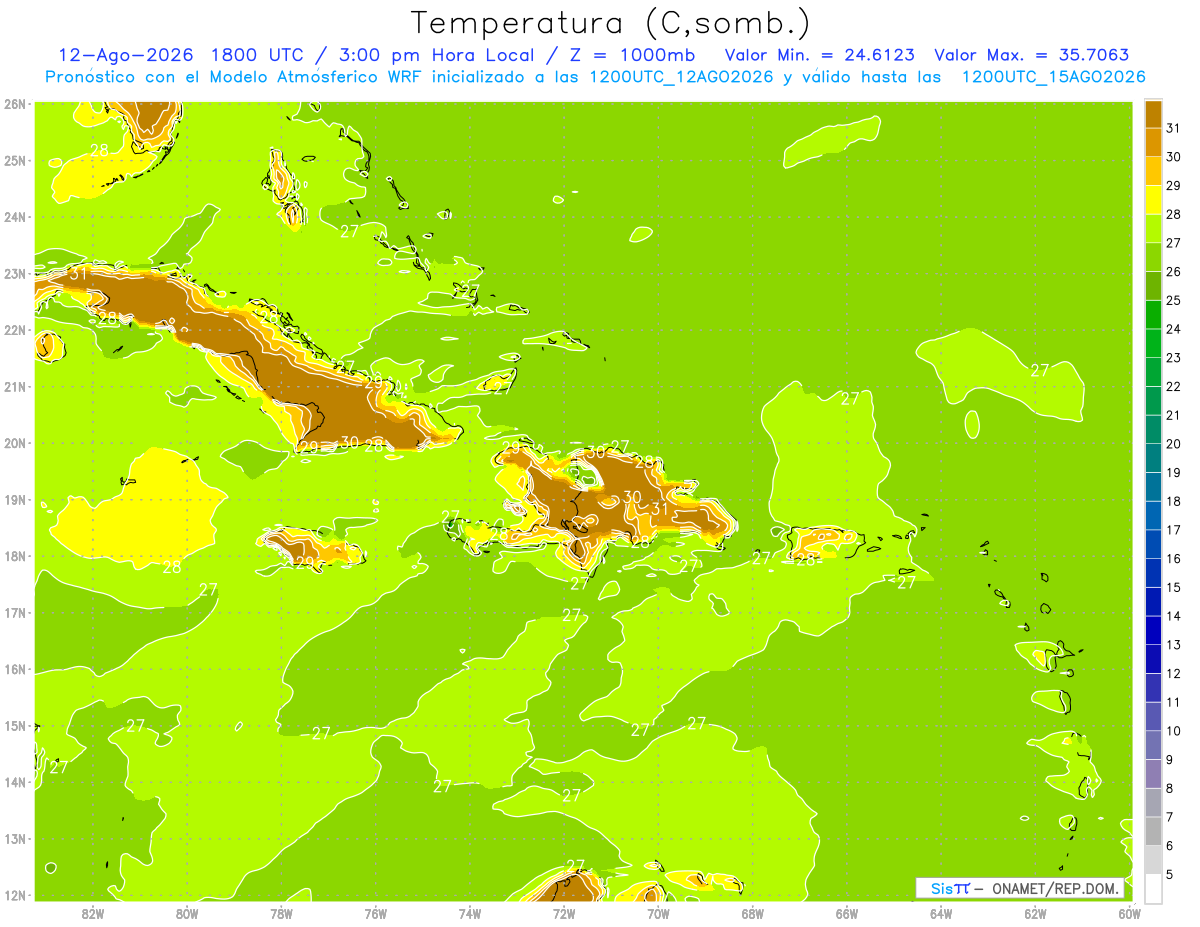This screenshot has width=1200, height=927.
Task: Click the 82W longitude axis label
Action: tap(93, 913)
